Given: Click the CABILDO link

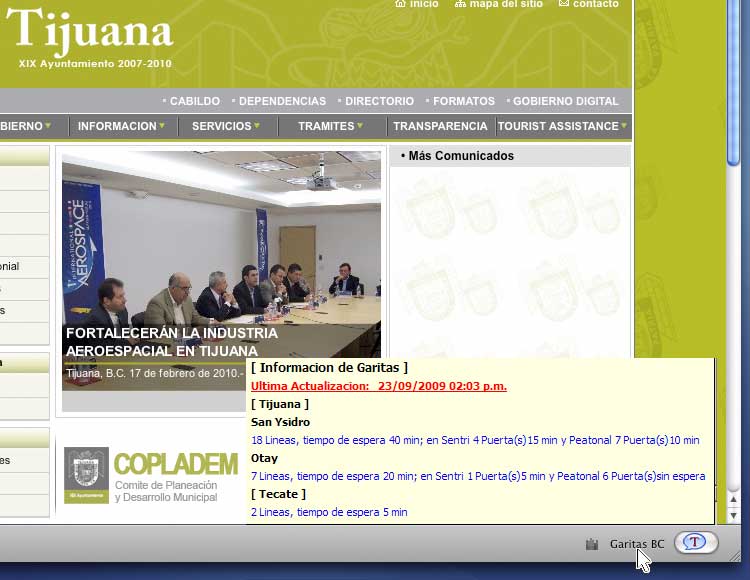Looking at the screenshot, I should pos(195,101).
